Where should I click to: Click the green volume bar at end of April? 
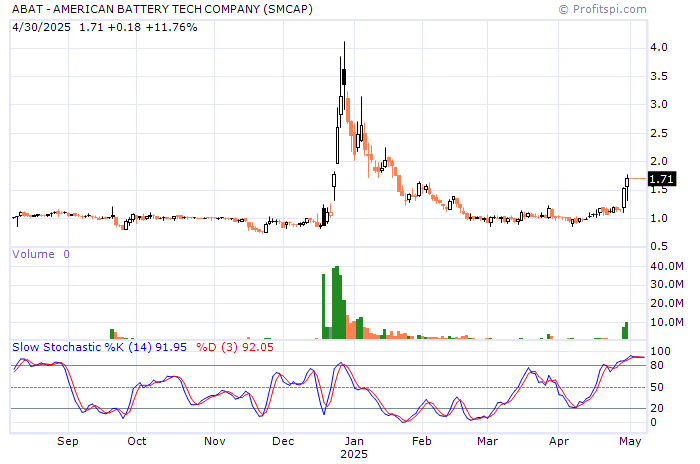pos(626,330)
